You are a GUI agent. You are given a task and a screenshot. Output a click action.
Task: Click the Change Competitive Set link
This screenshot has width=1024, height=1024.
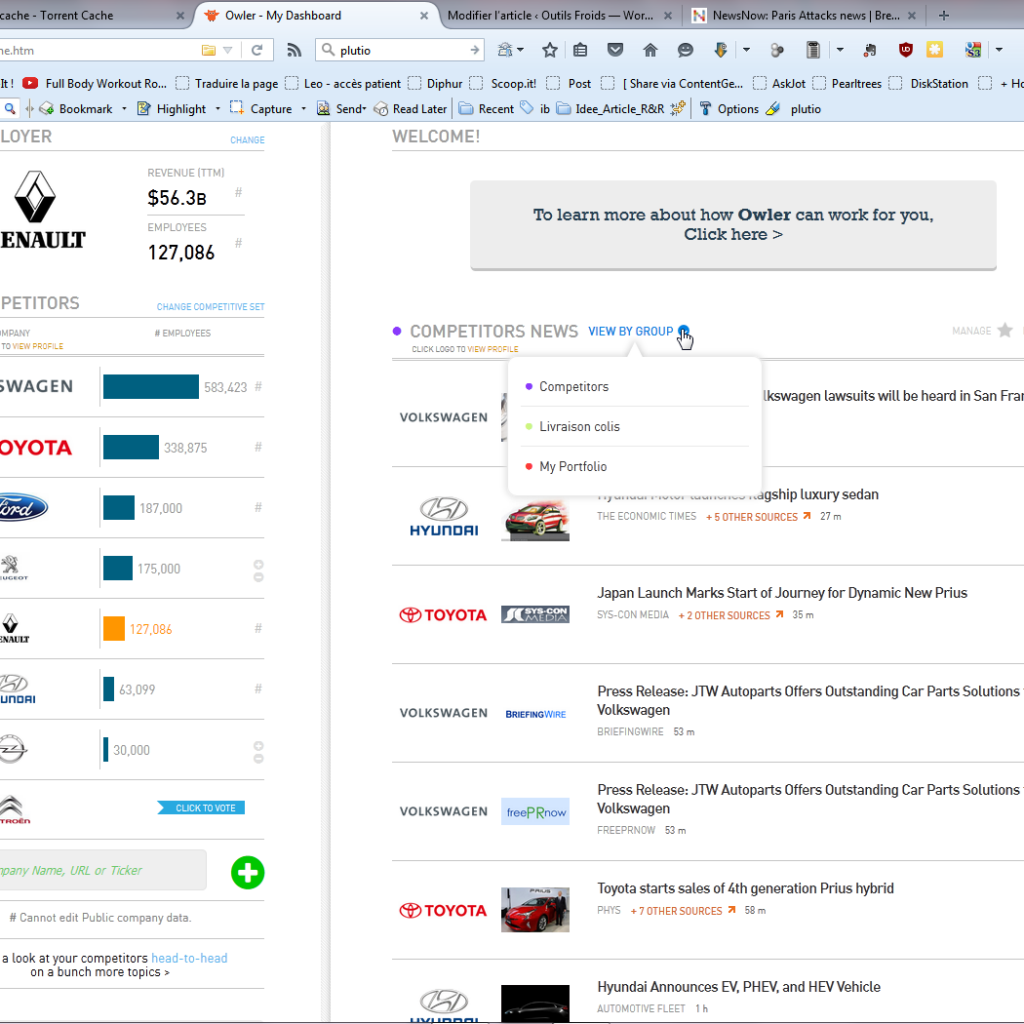click(210, 306)
